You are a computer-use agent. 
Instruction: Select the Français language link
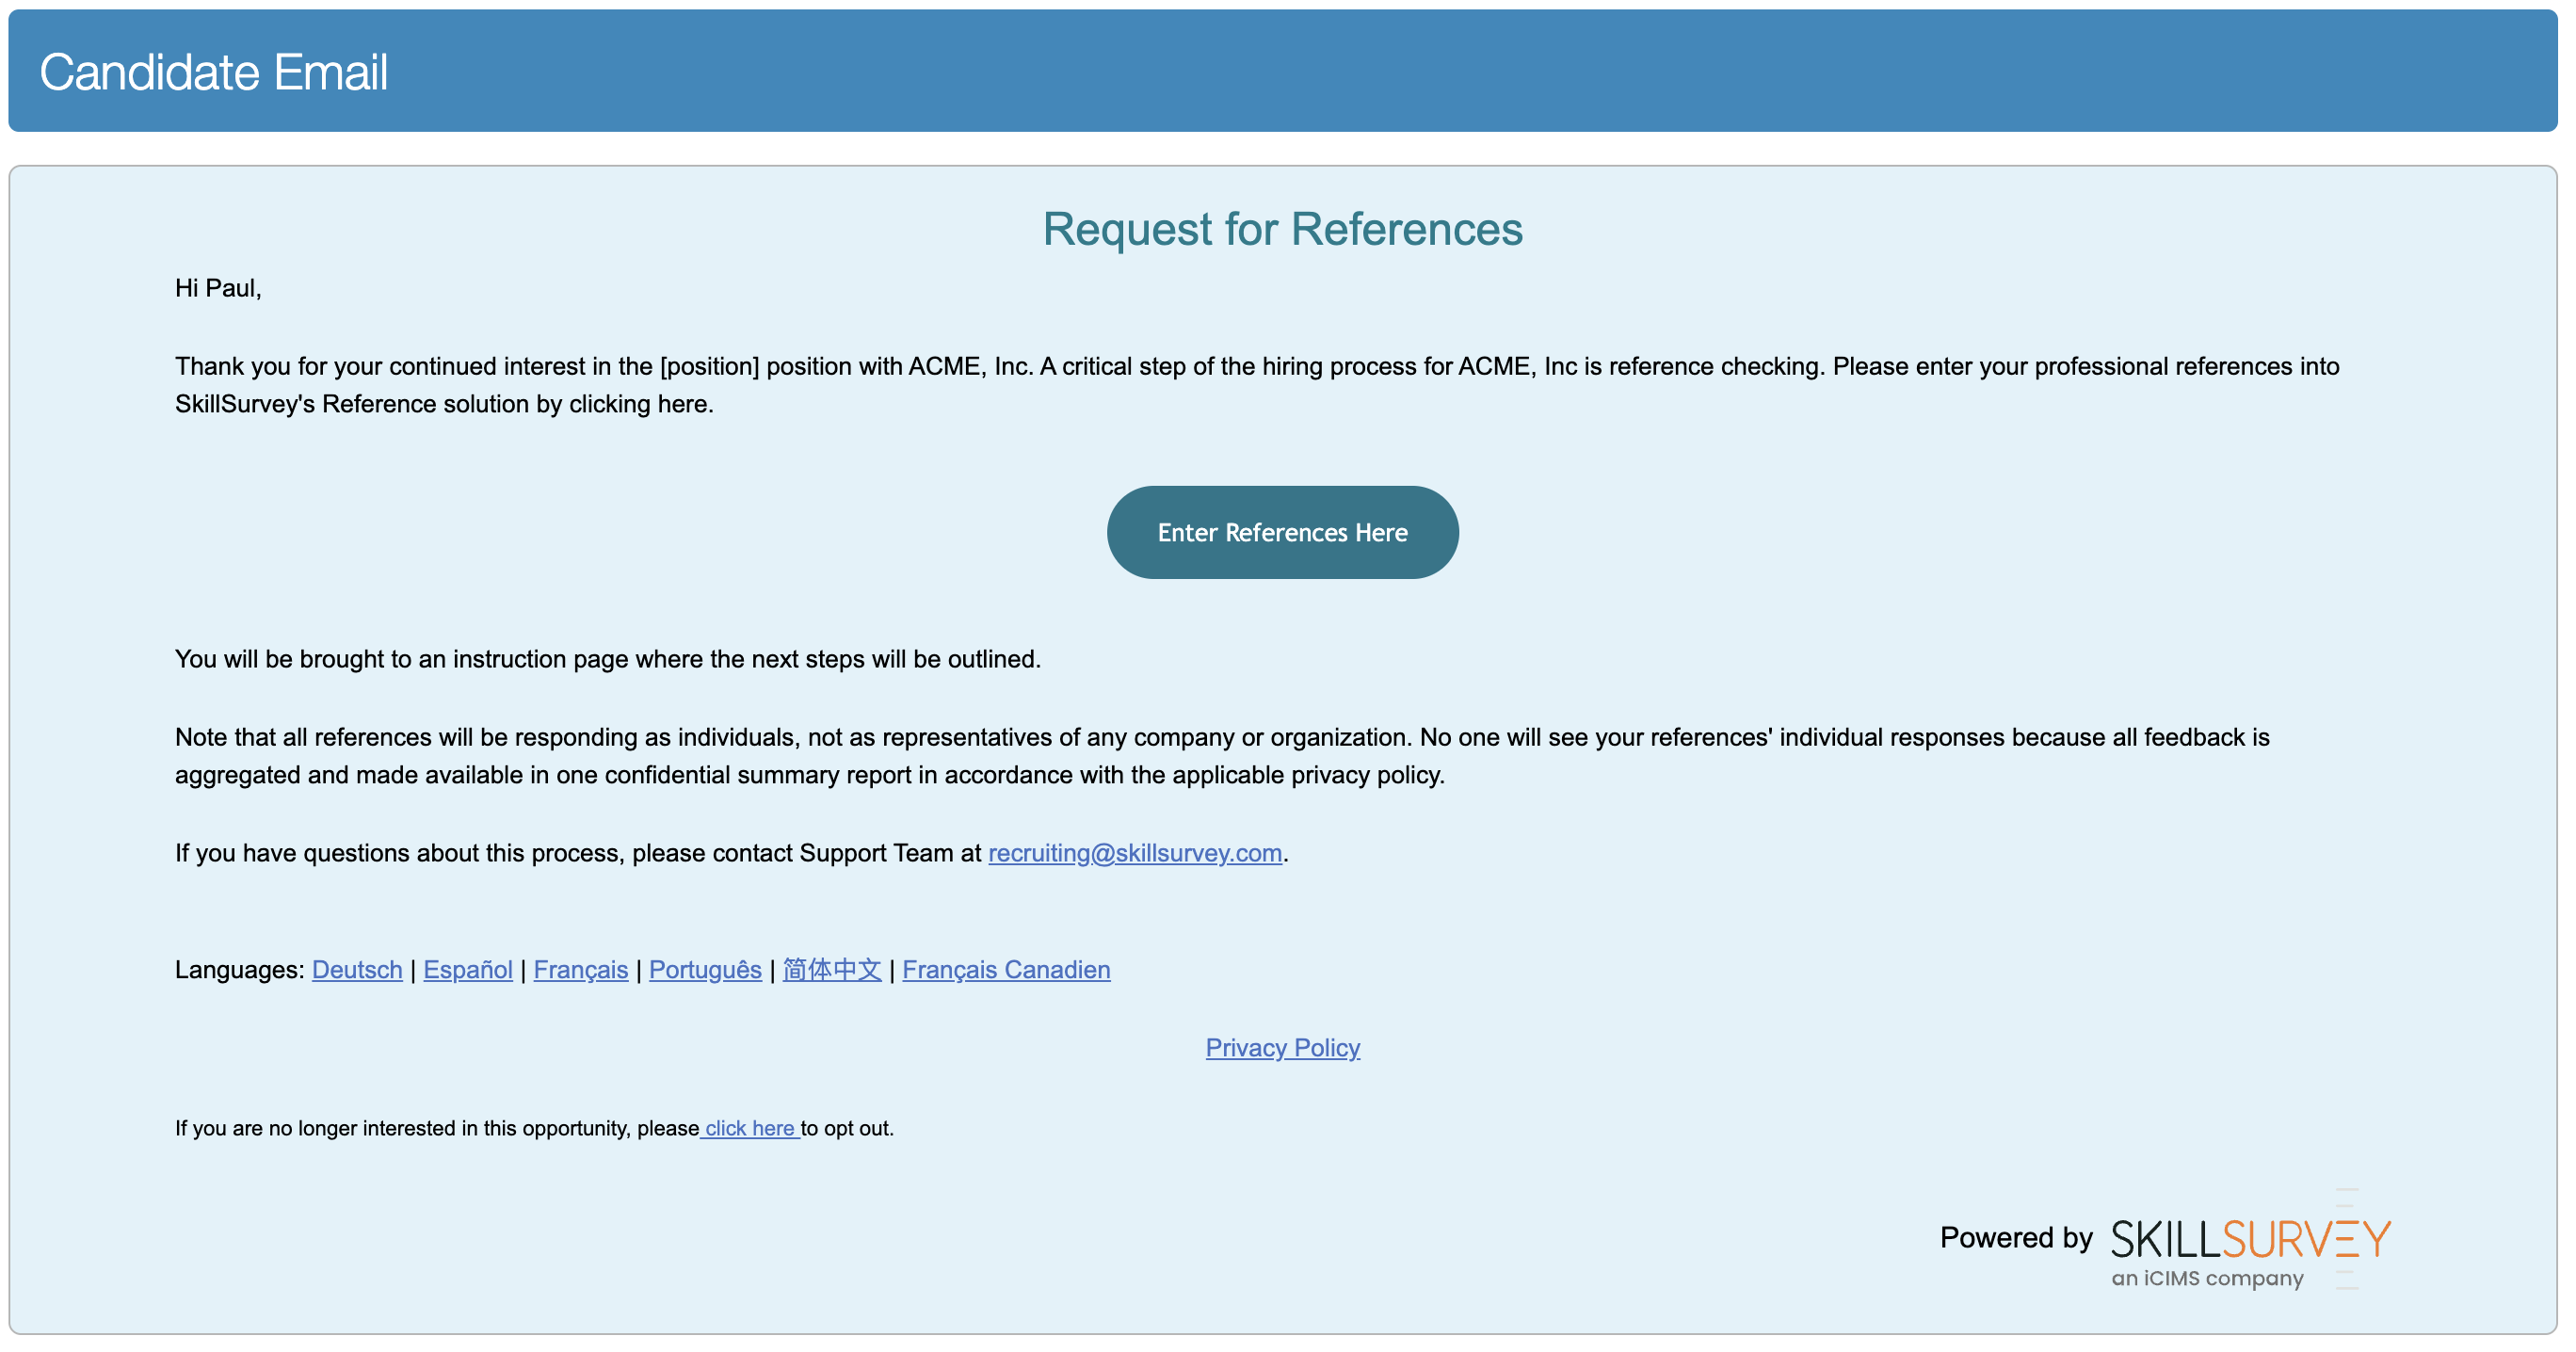[580, 970]
